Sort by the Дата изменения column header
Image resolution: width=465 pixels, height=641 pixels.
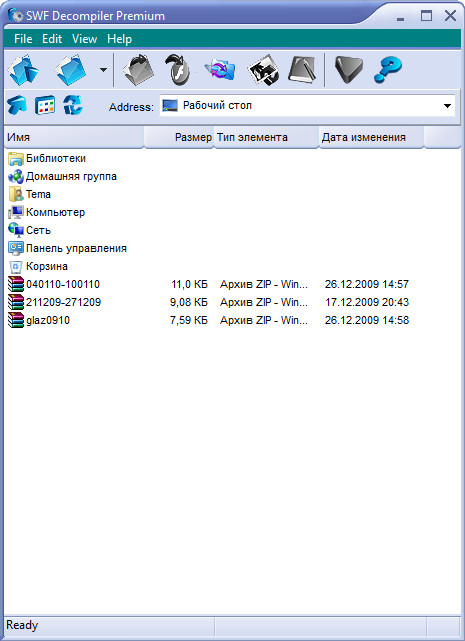pyautogui.click(x=371, y=137)
